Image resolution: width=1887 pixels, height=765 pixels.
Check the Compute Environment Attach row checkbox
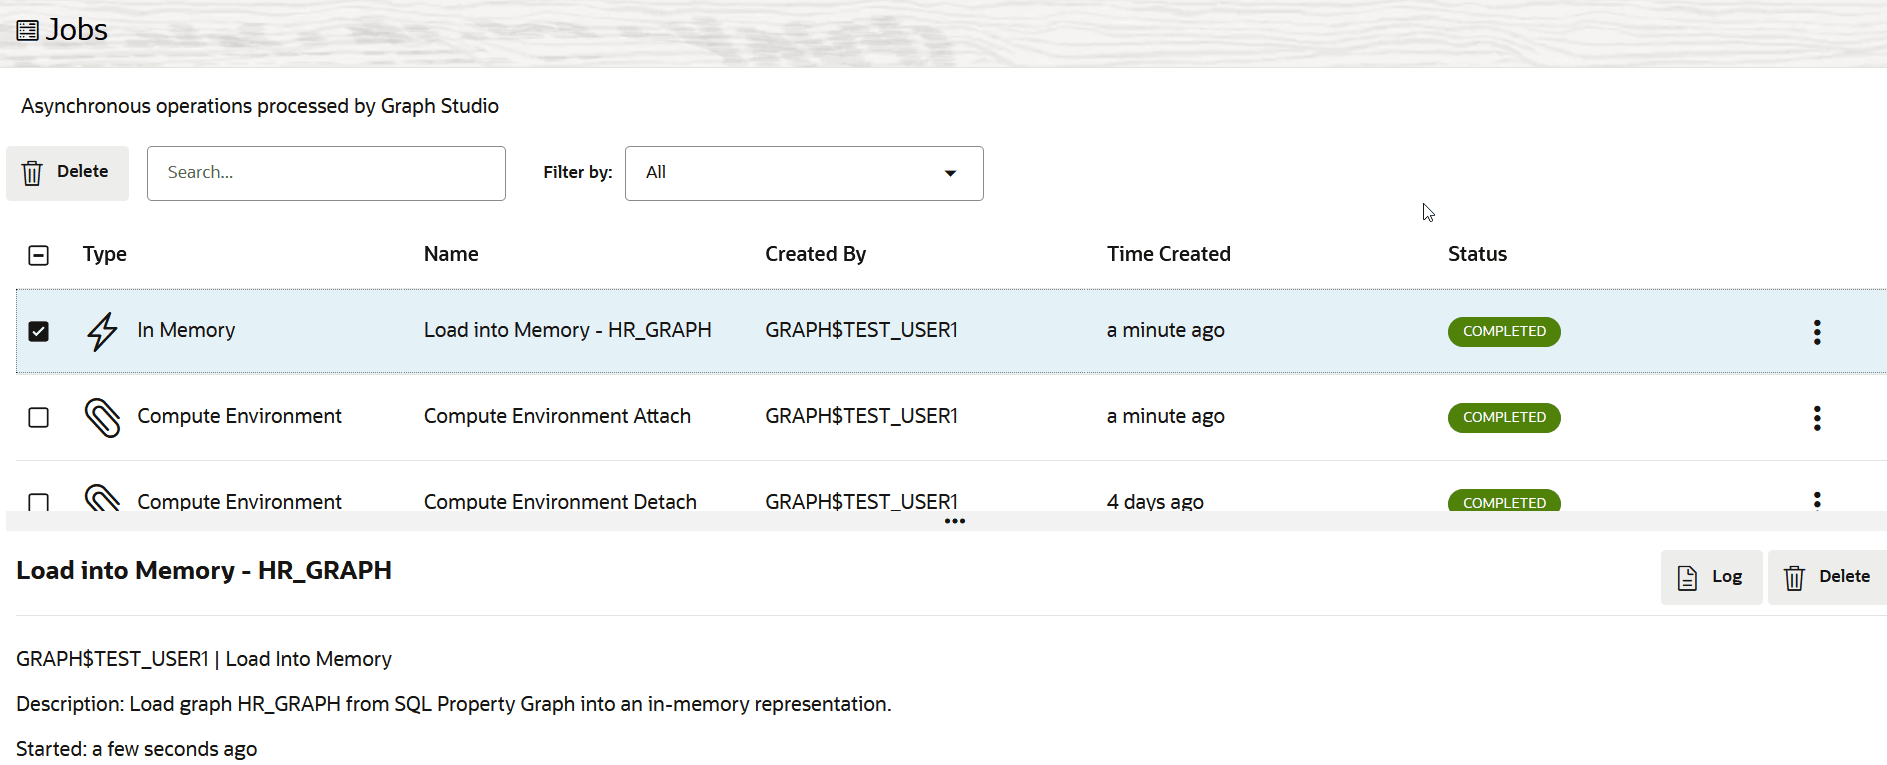39,417
